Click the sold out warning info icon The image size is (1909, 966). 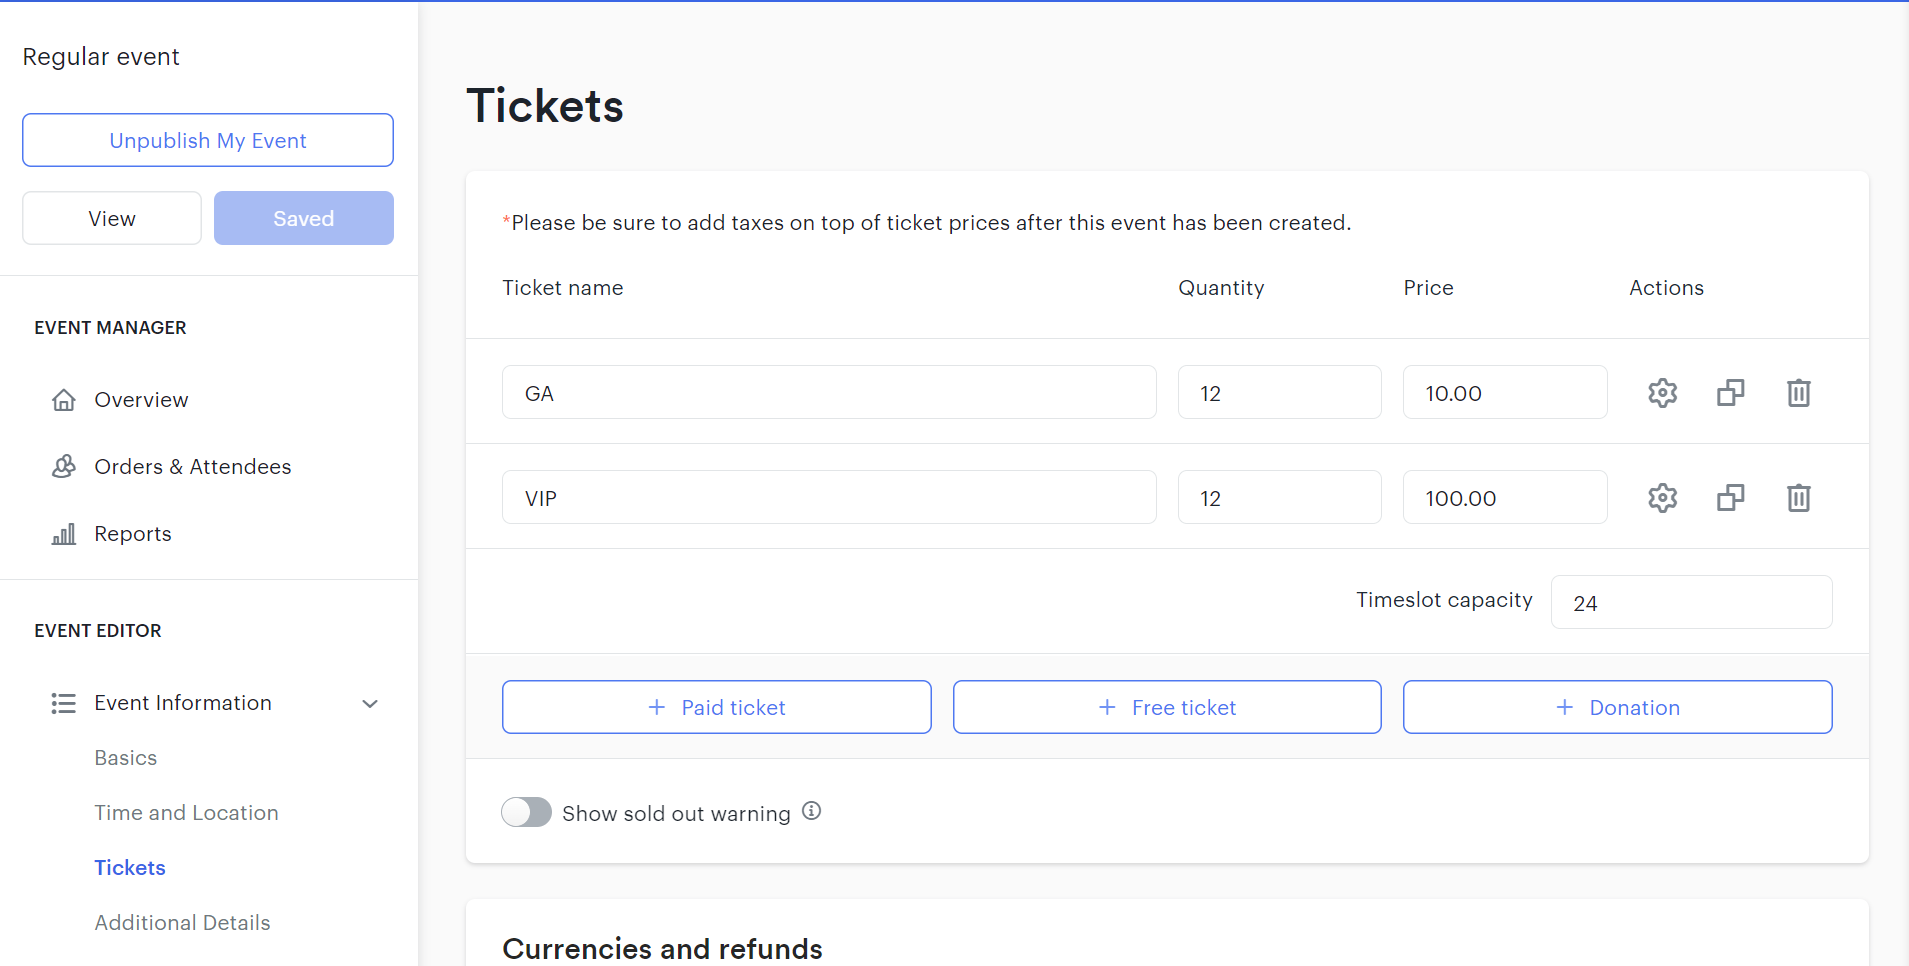(x=812, y=811)
